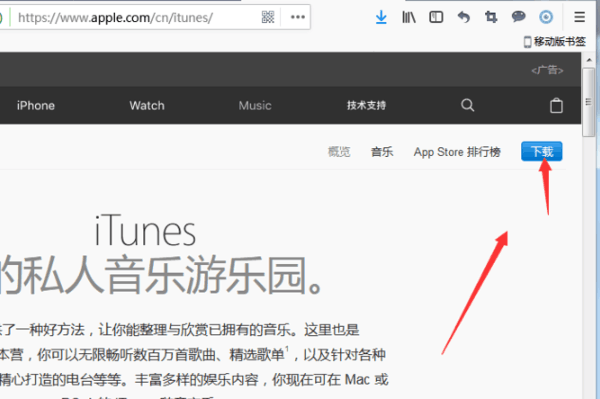
Task: Select the 概览 overview tab
Action: [339, 152]
